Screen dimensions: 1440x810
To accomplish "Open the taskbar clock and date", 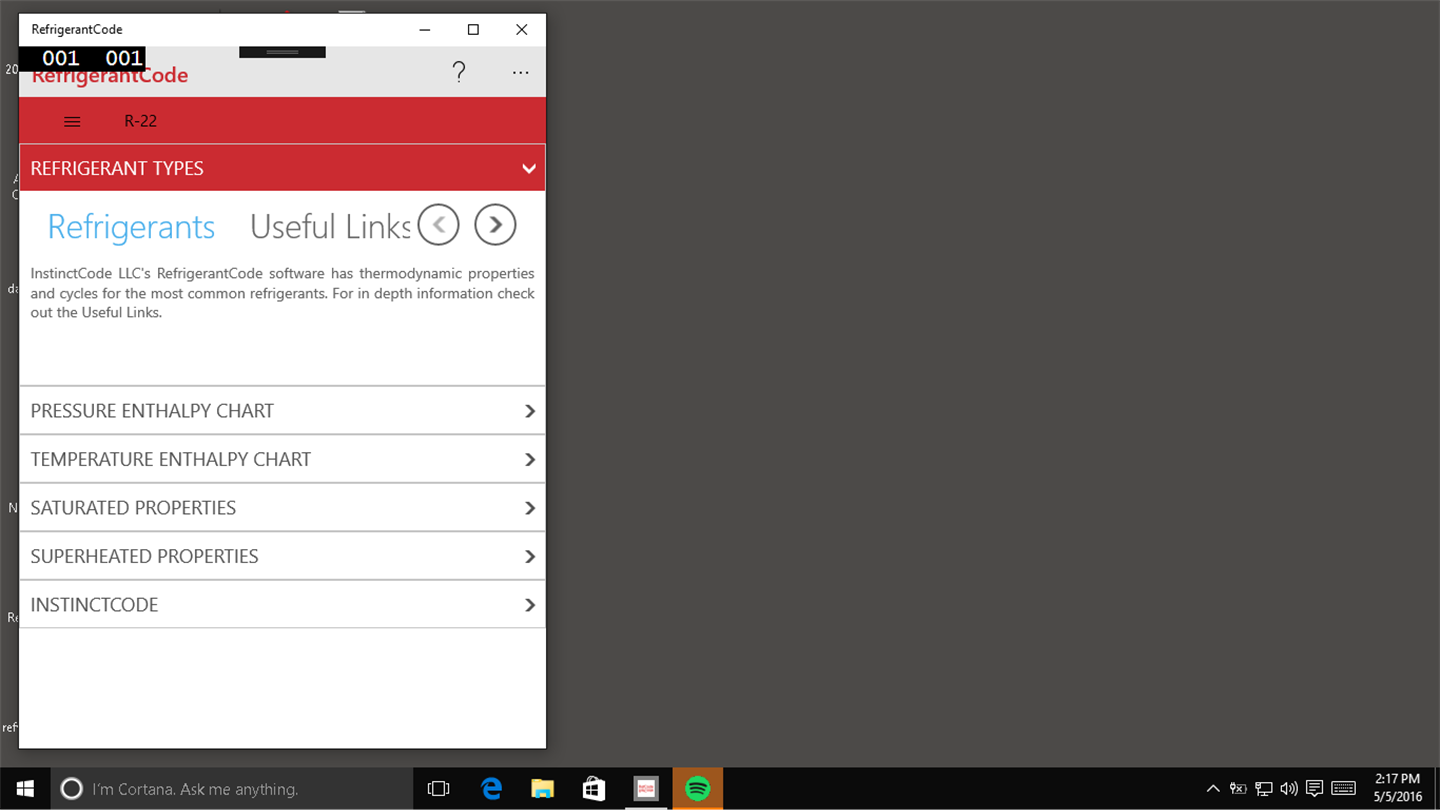I will [x=1397, y=788].
